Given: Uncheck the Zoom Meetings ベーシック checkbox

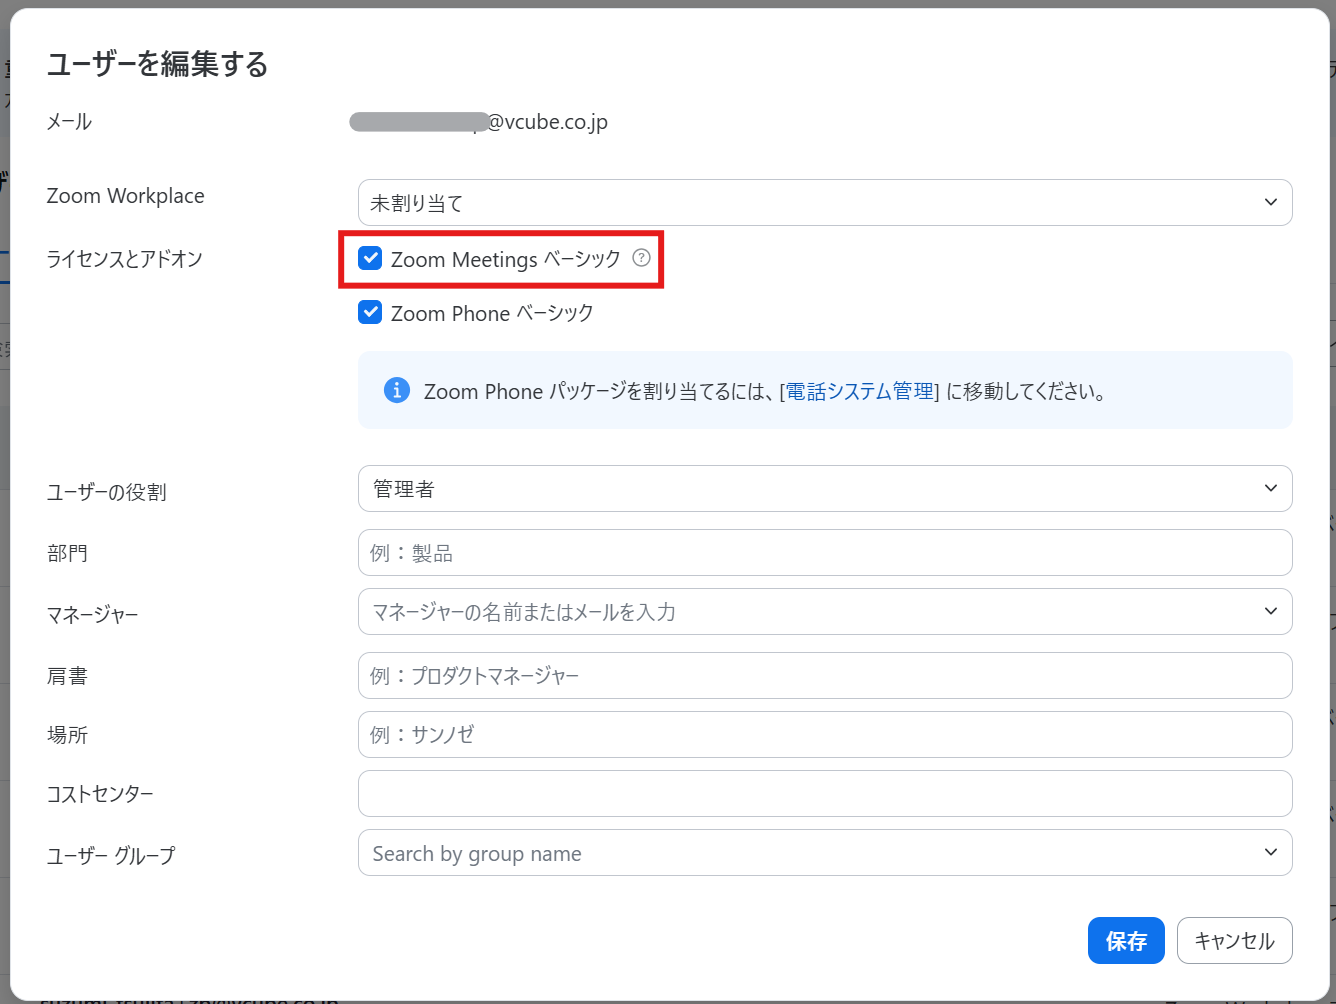Looking at the screenshot, I should pos(370,258).
